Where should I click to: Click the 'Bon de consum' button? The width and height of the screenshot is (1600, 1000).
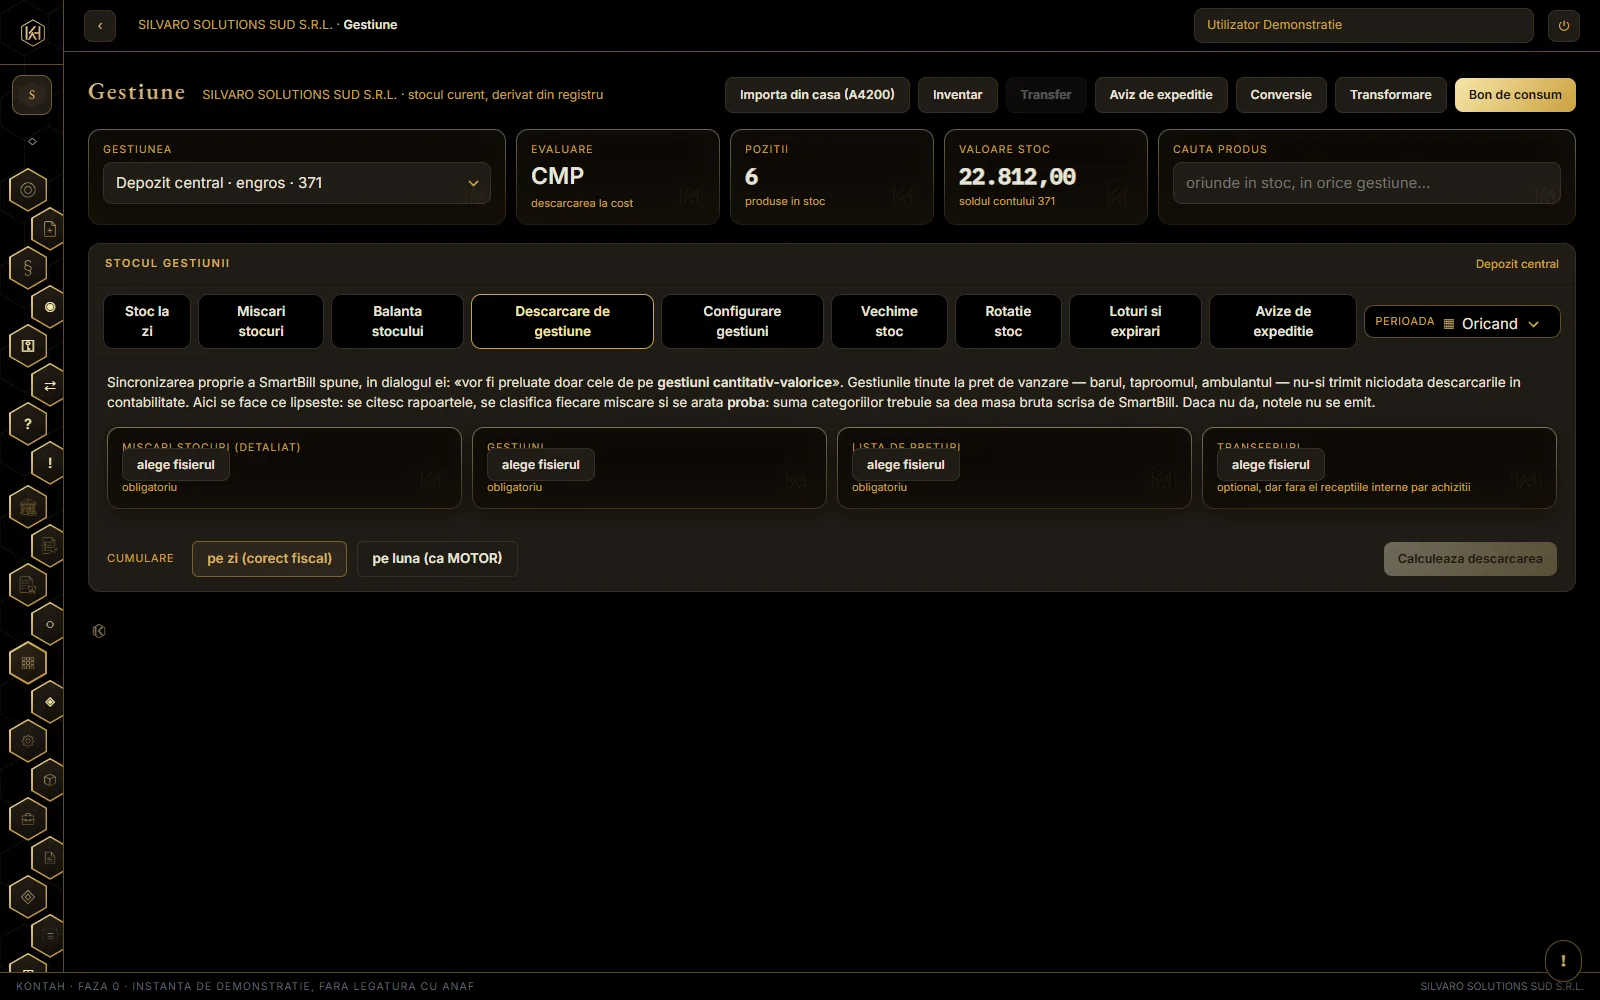coord(1515,95)
